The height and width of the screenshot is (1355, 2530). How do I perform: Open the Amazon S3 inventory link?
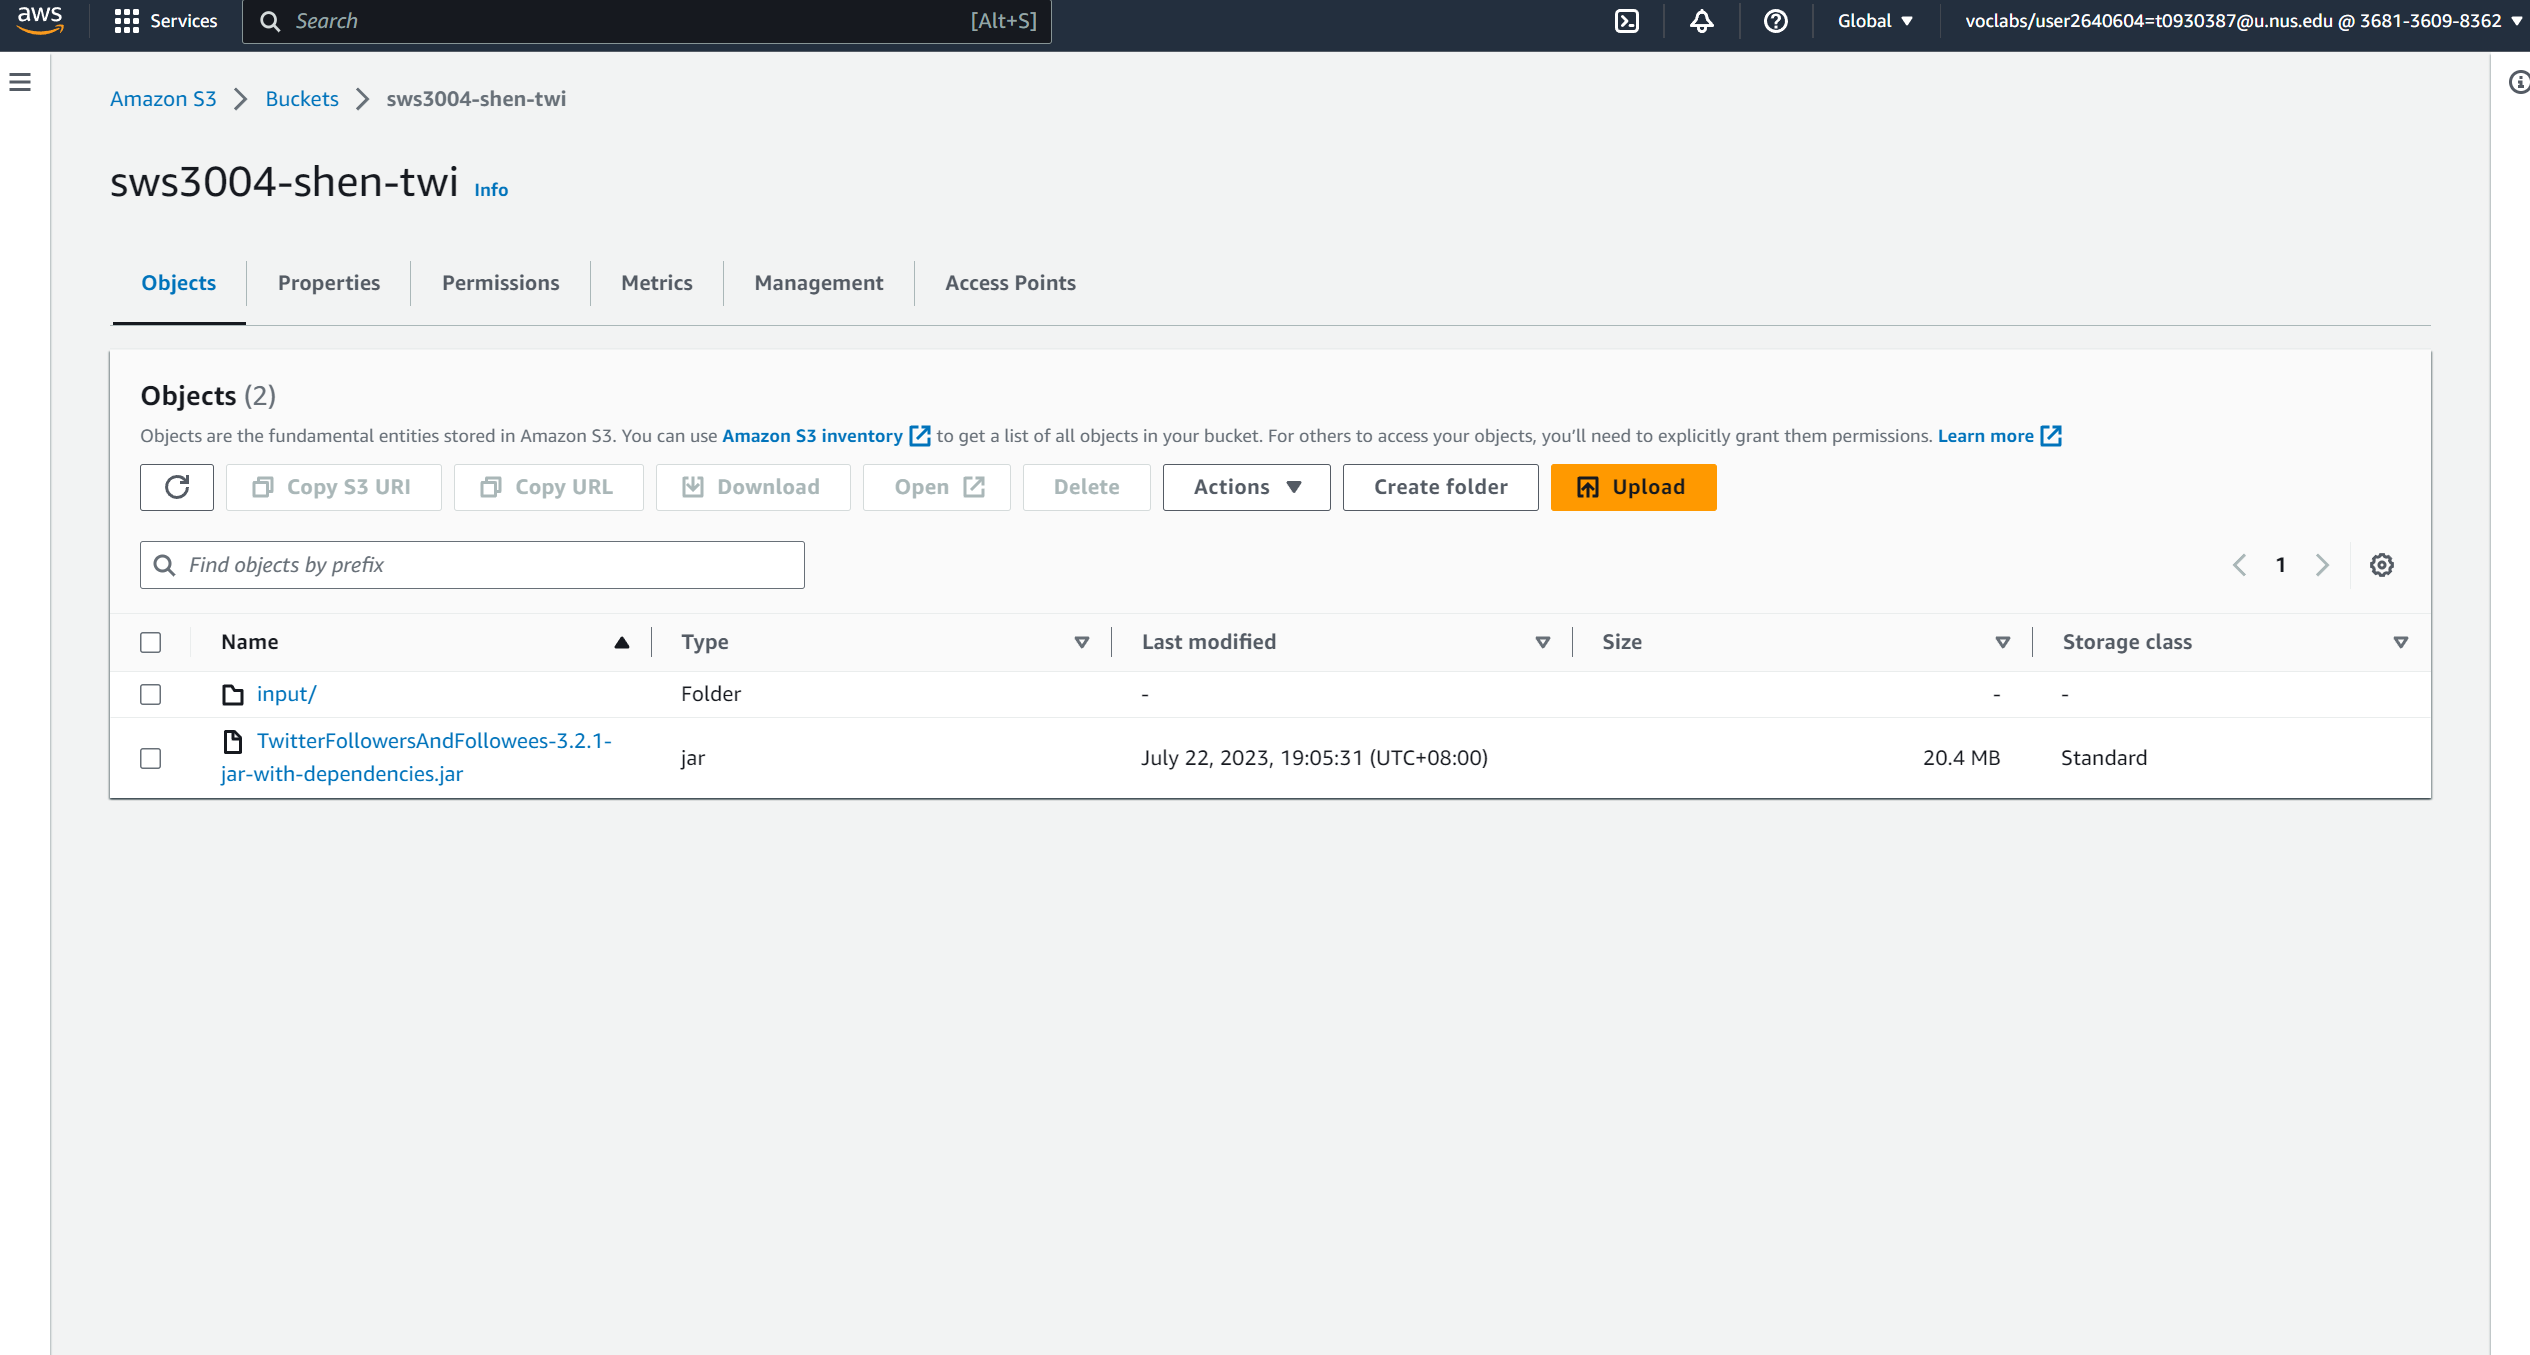tap(812, 436)
